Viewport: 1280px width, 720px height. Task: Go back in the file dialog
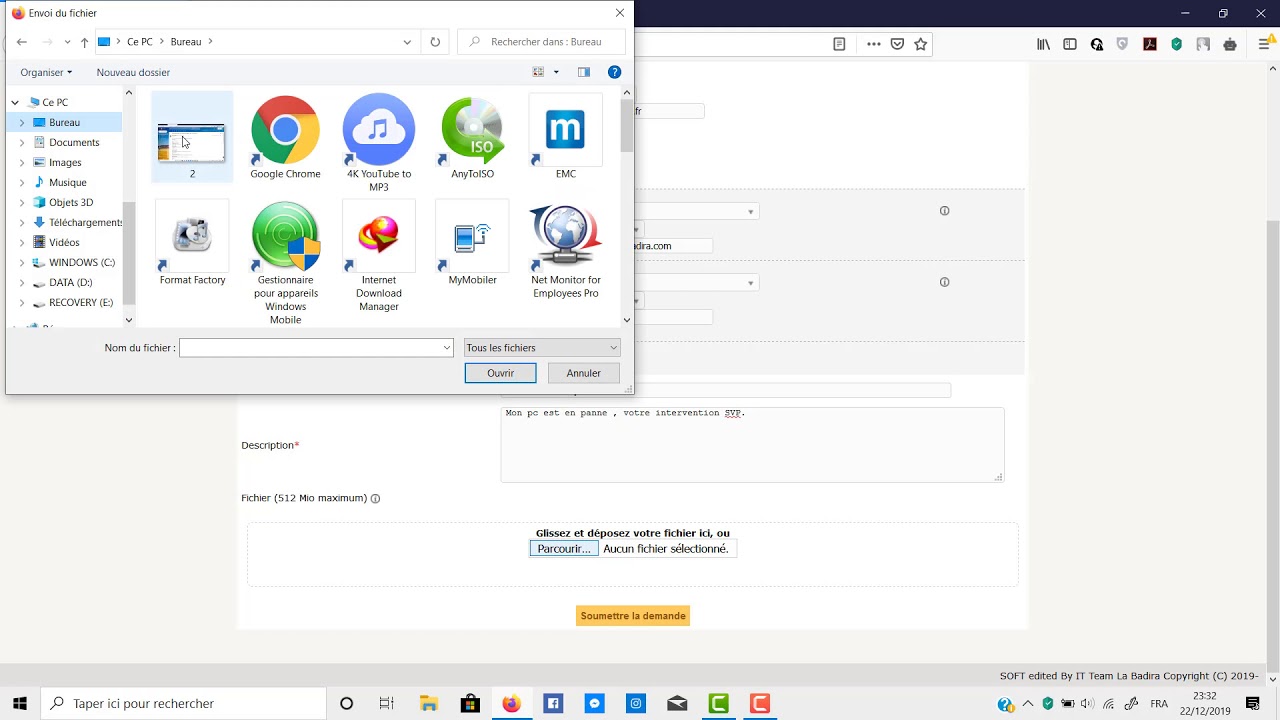tap(22, 42)
